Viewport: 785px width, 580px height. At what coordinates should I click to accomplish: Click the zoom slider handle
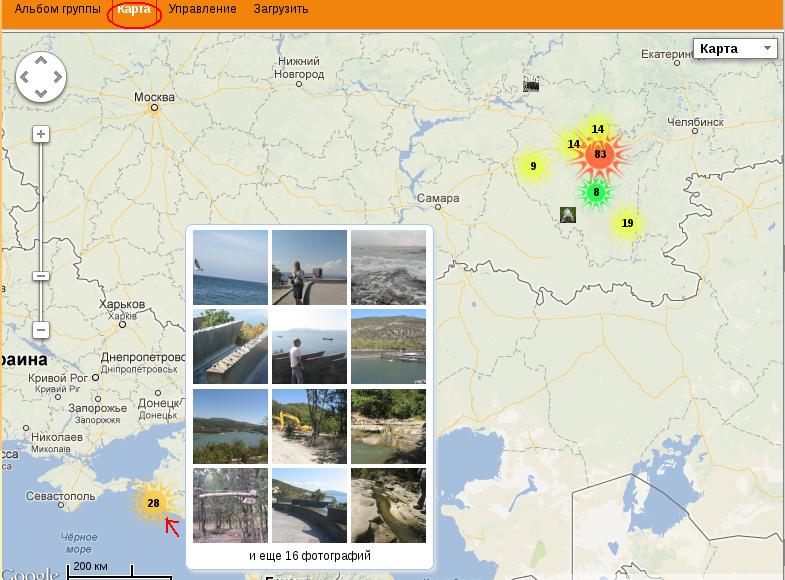tap(41, 276)
